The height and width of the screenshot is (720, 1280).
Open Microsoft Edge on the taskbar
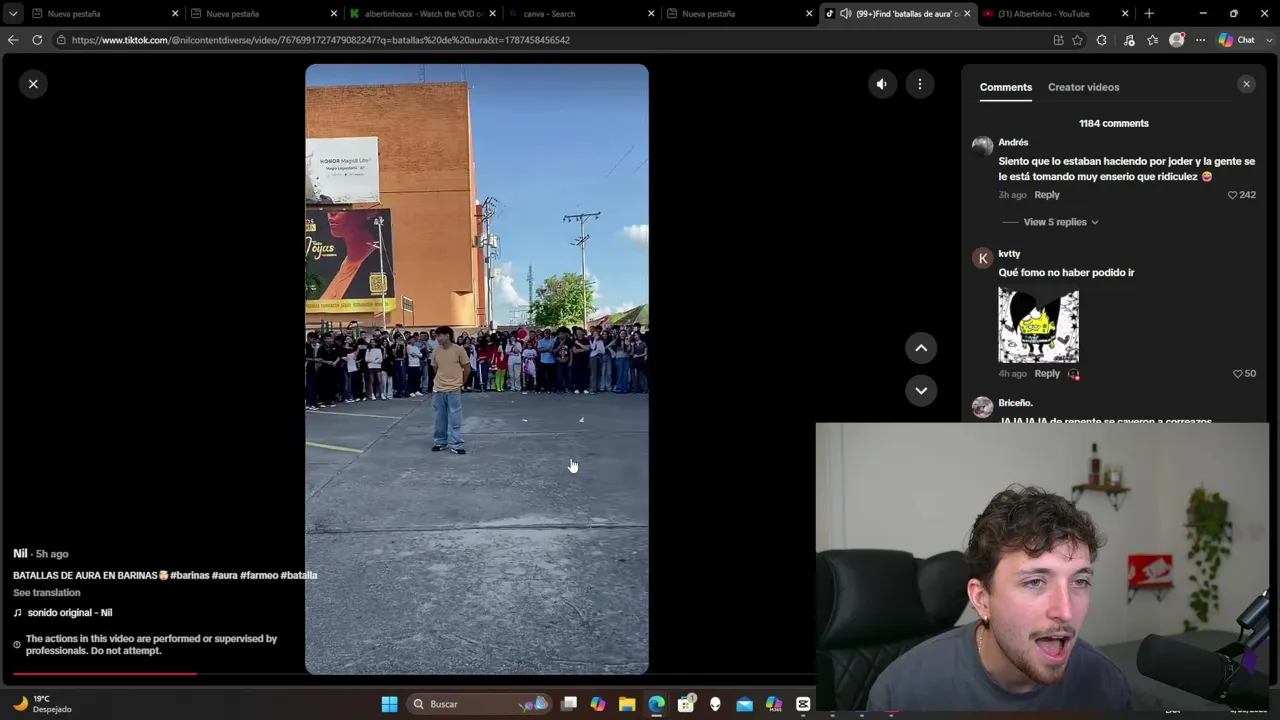pyautogui.click(x=656, y=704)
